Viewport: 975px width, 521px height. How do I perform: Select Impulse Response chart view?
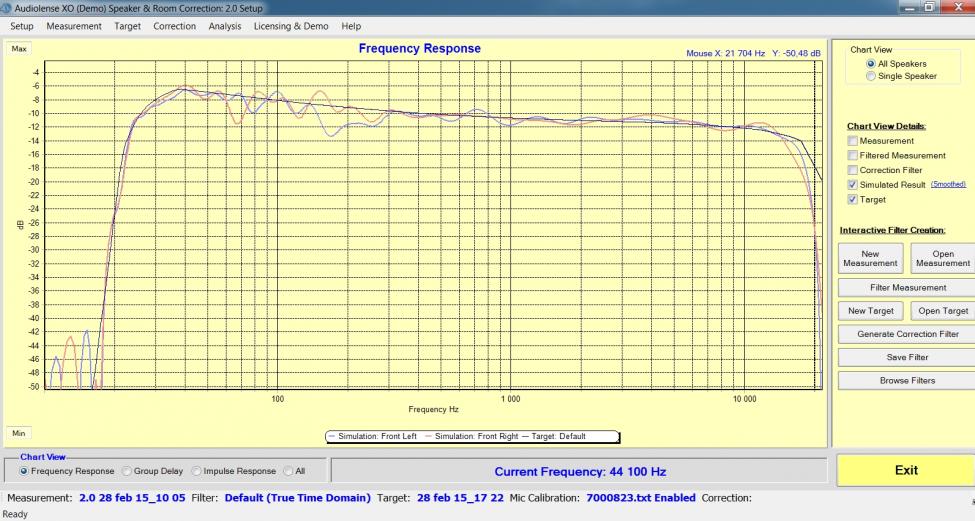196,471
